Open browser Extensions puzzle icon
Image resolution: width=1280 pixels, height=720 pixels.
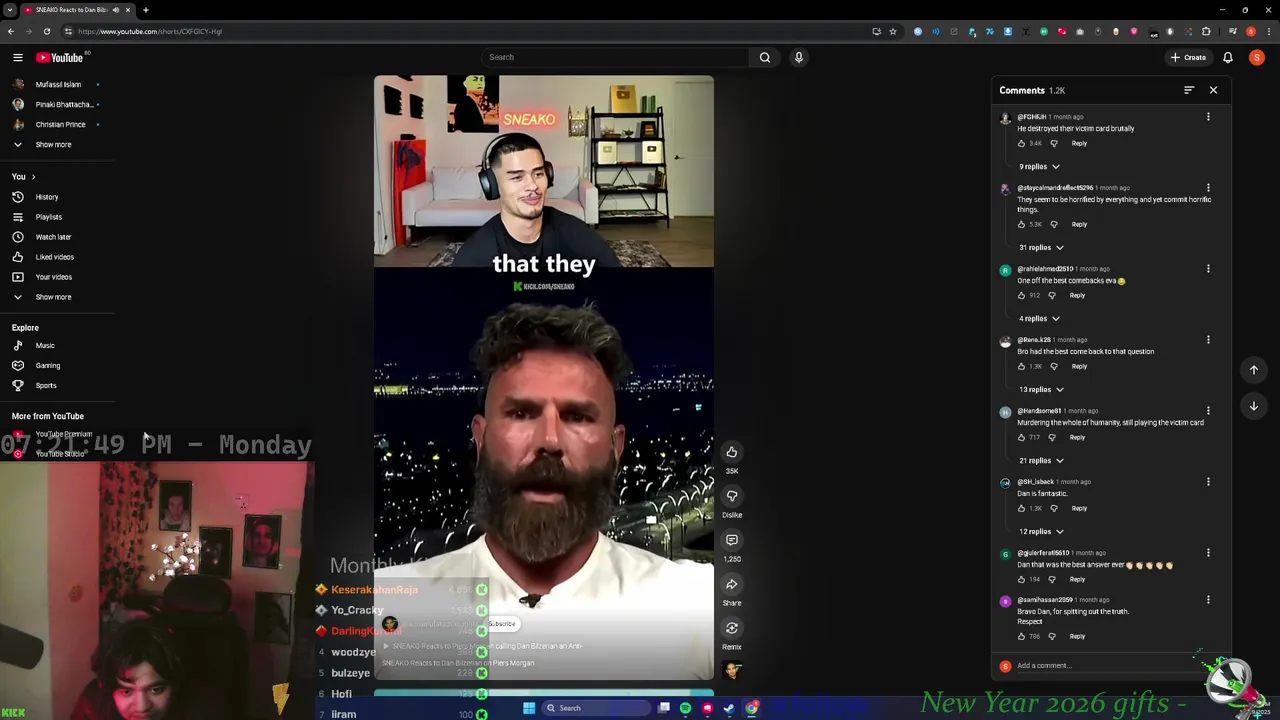coord(1206,31)
